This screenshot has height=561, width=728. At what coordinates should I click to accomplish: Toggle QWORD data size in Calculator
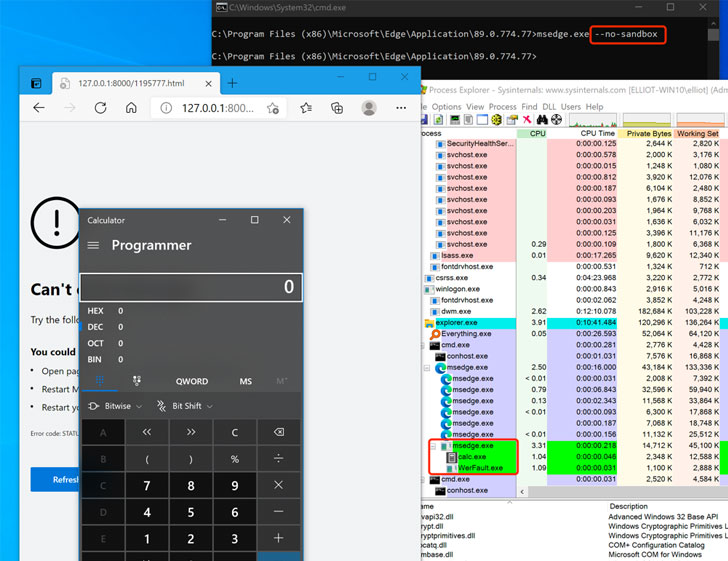point(192,381)
